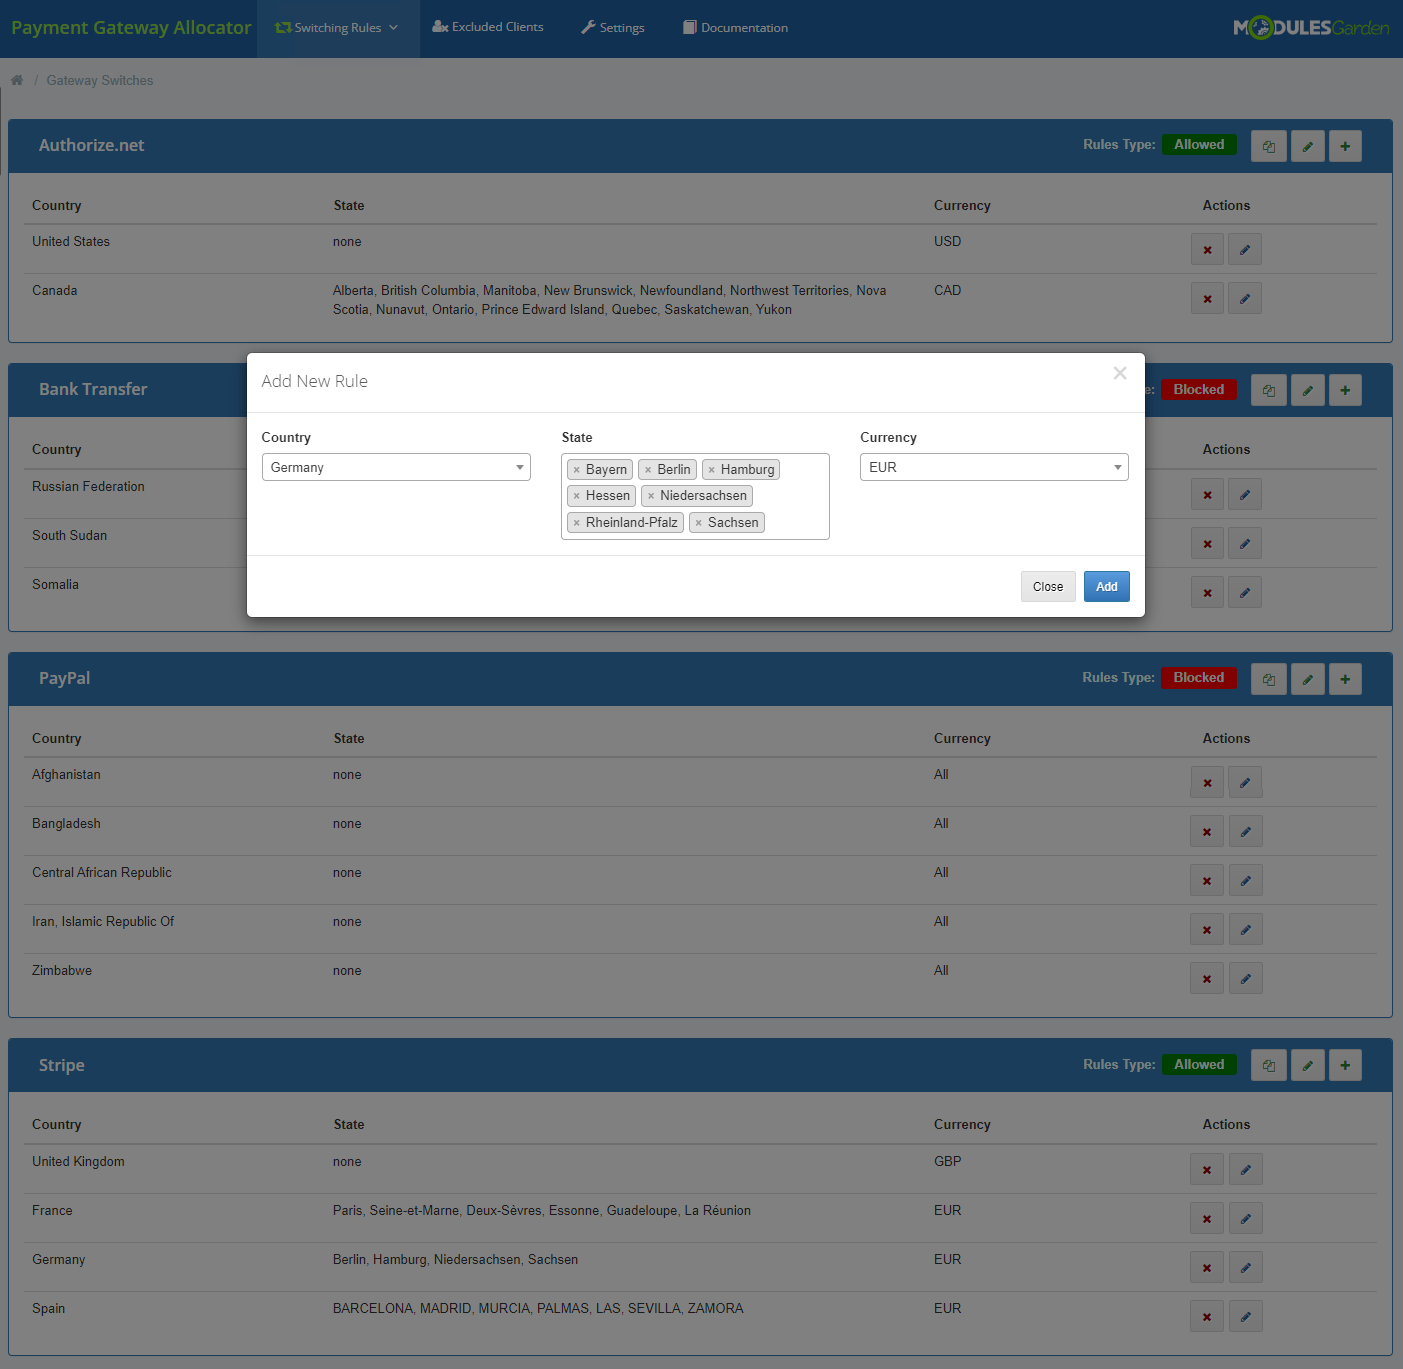Screen dimensions: 1403x1369
Task: Delete the United States rule with red x
Action: click(1206, 249)
